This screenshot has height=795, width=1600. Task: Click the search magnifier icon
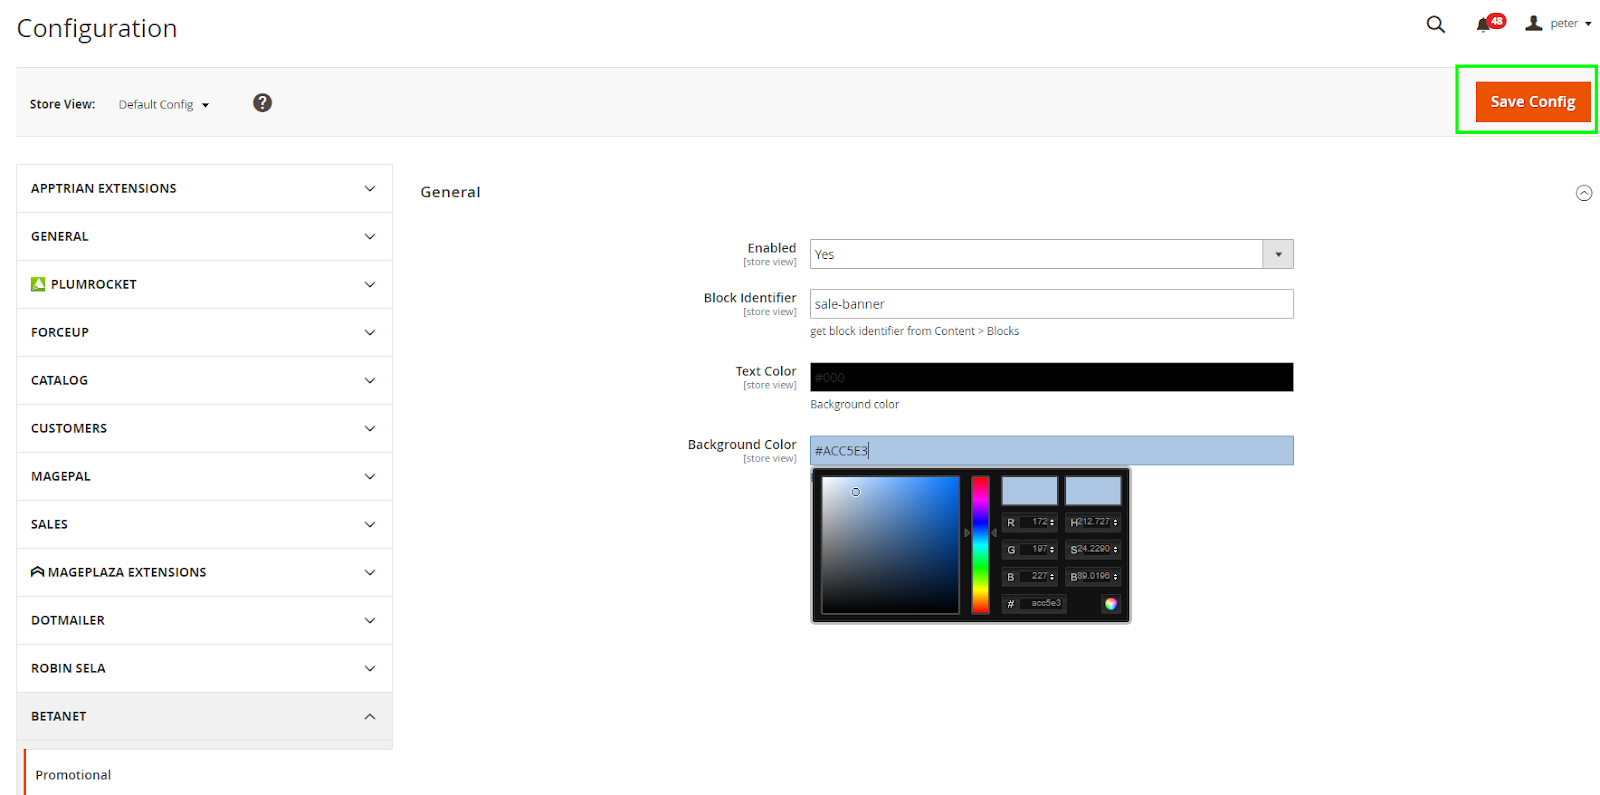click(x=1435, y=24)
